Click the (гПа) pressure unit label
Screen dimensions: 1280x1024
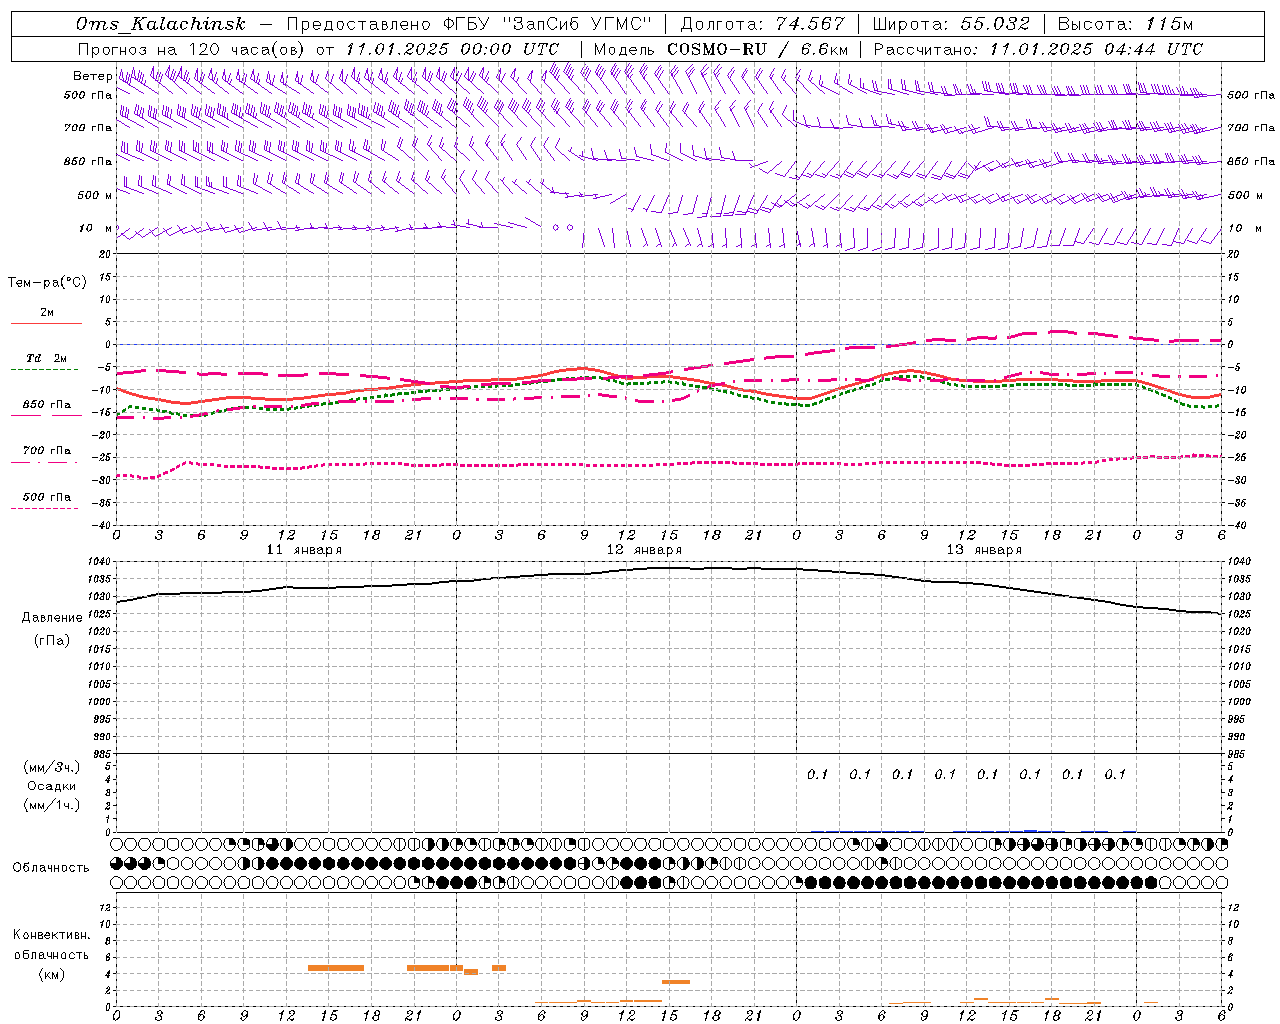pyautogui.click(x=52, y=640)
